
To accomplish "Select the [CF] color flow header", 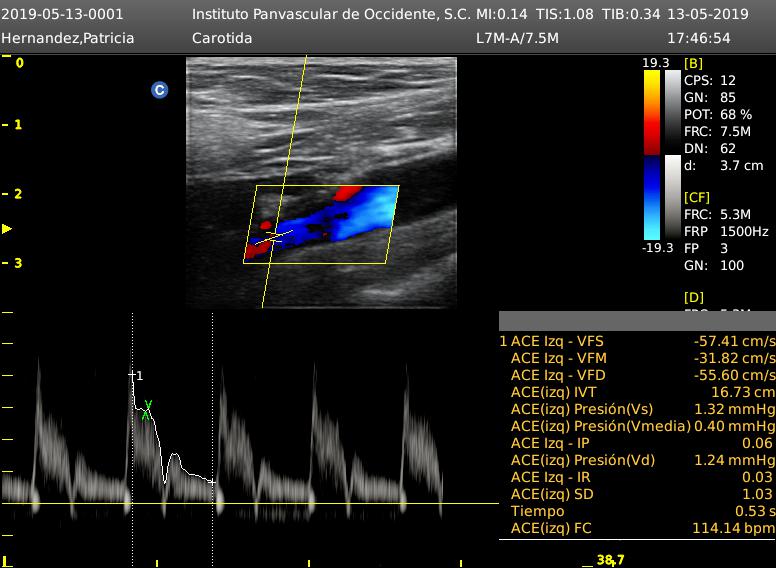I will [697, 198].
